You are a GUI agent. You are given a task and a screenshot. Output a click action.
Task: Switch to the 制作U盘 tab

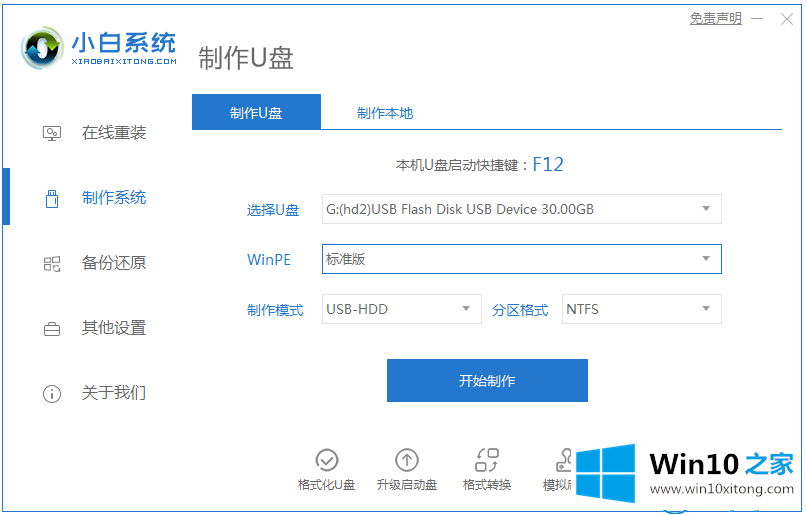pos(257,112)
